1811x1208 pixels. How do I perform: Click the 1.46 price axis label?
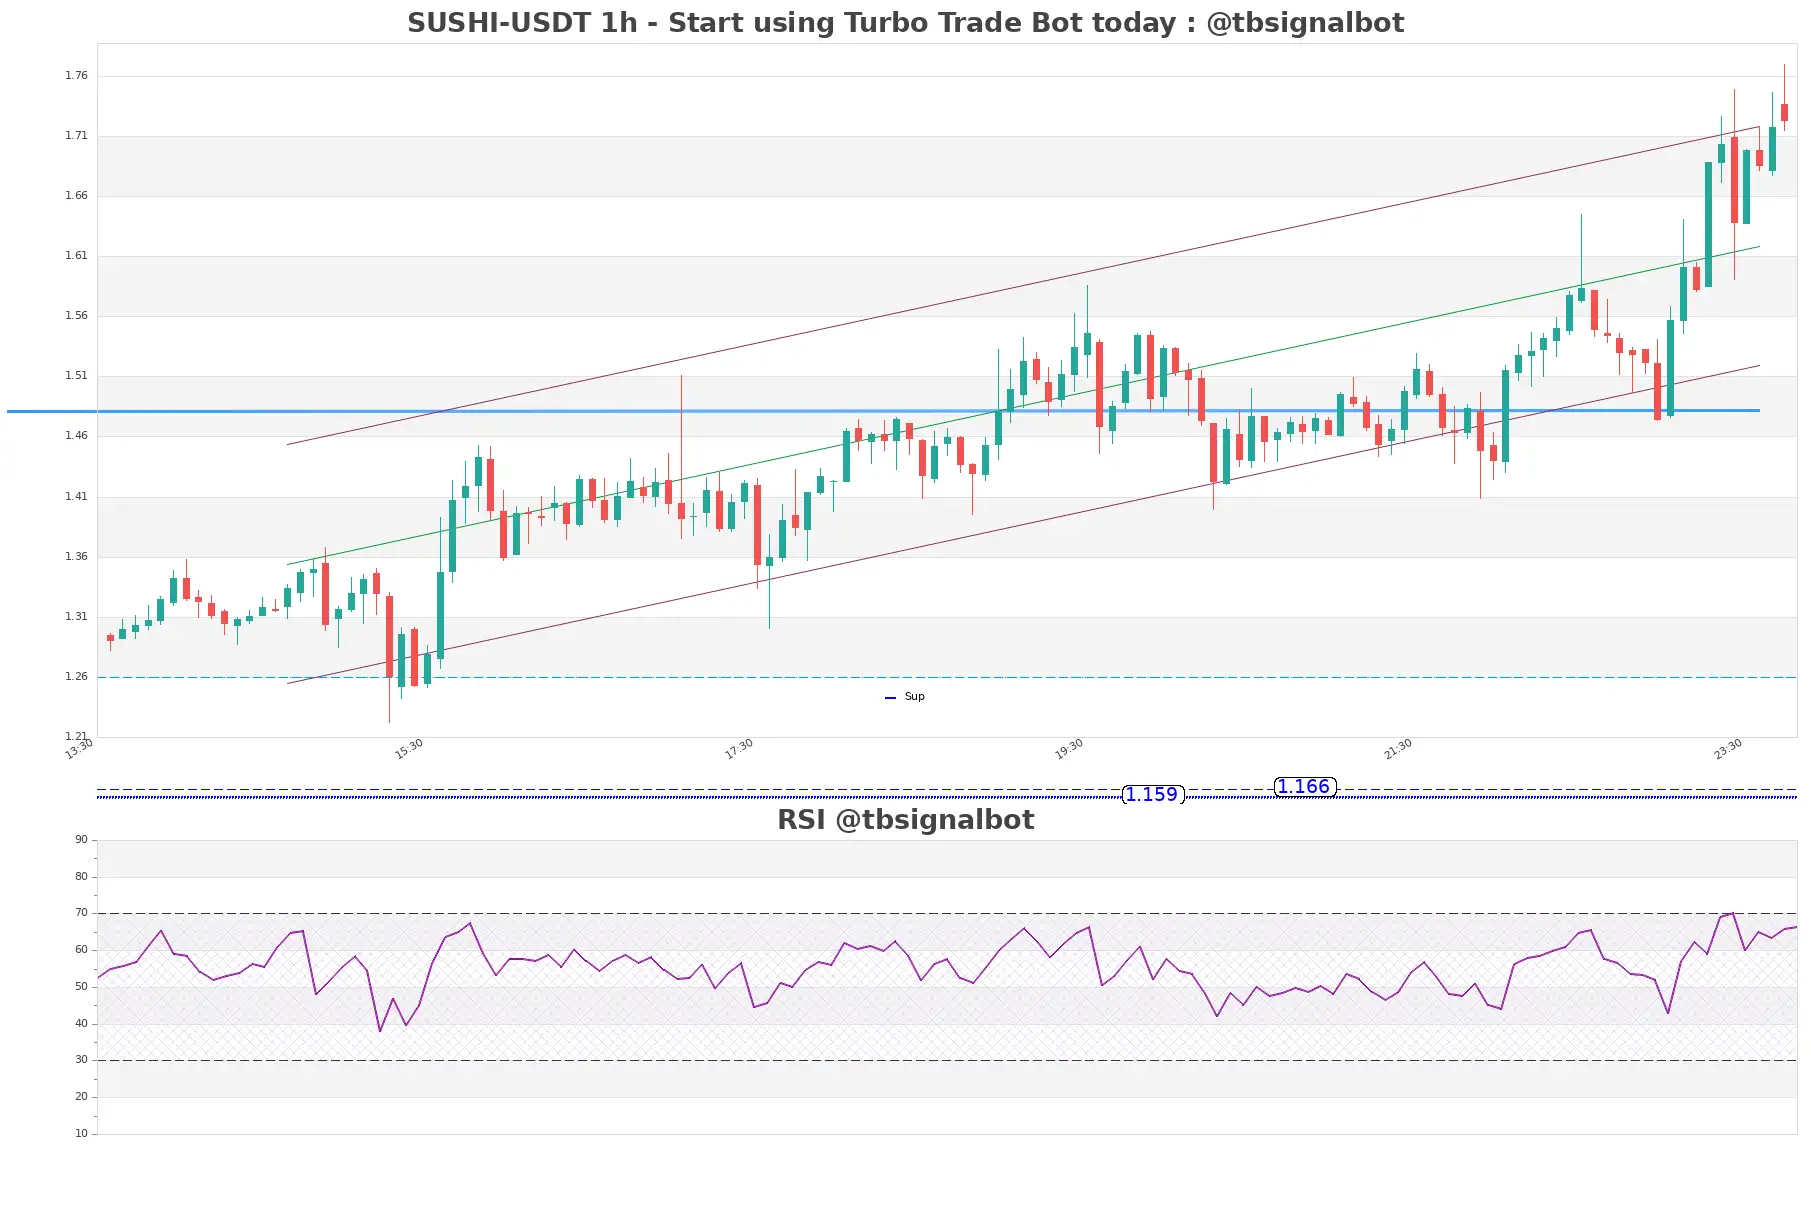(76, 436)
